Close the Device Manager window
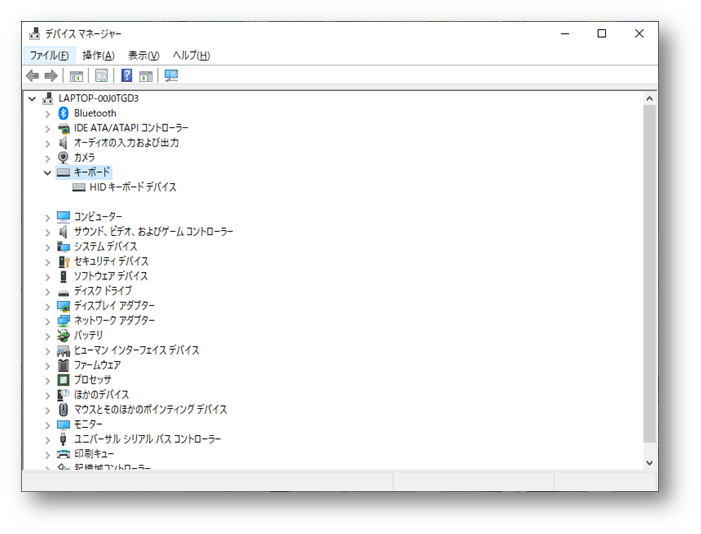 (639, 34)
